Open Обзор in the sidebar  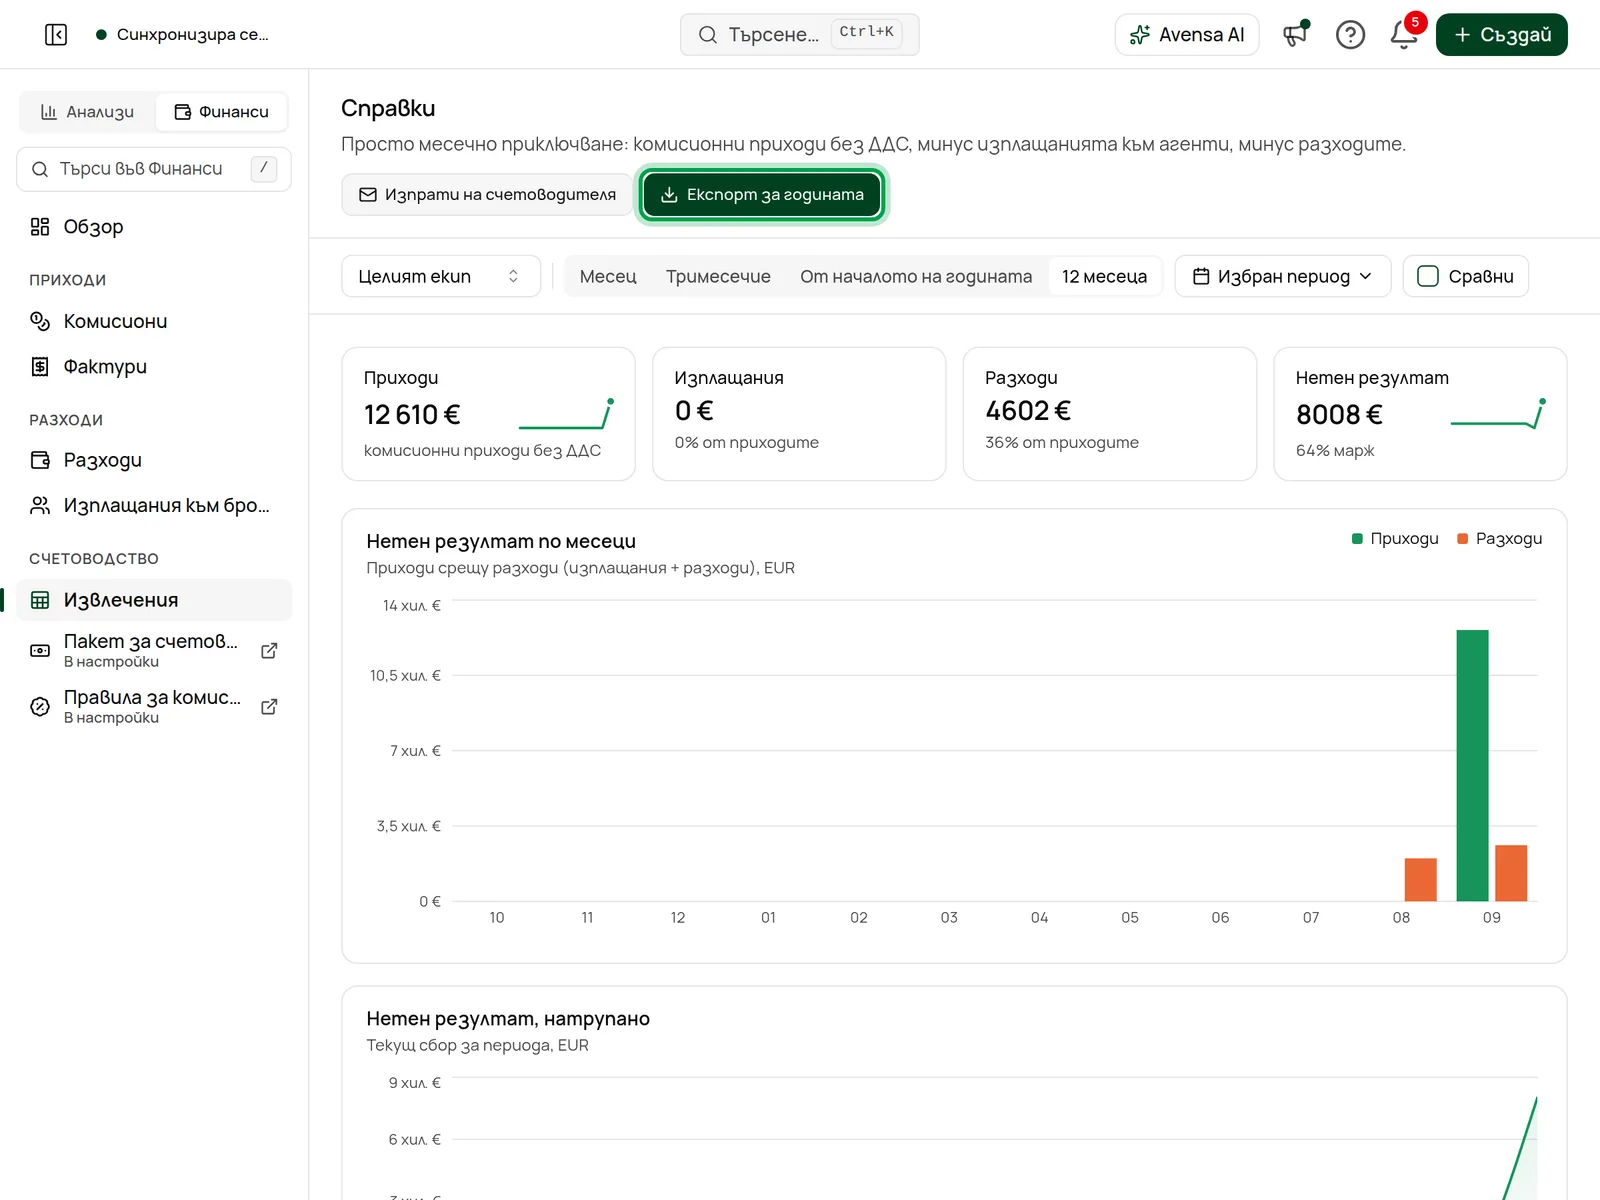[154, 227]
